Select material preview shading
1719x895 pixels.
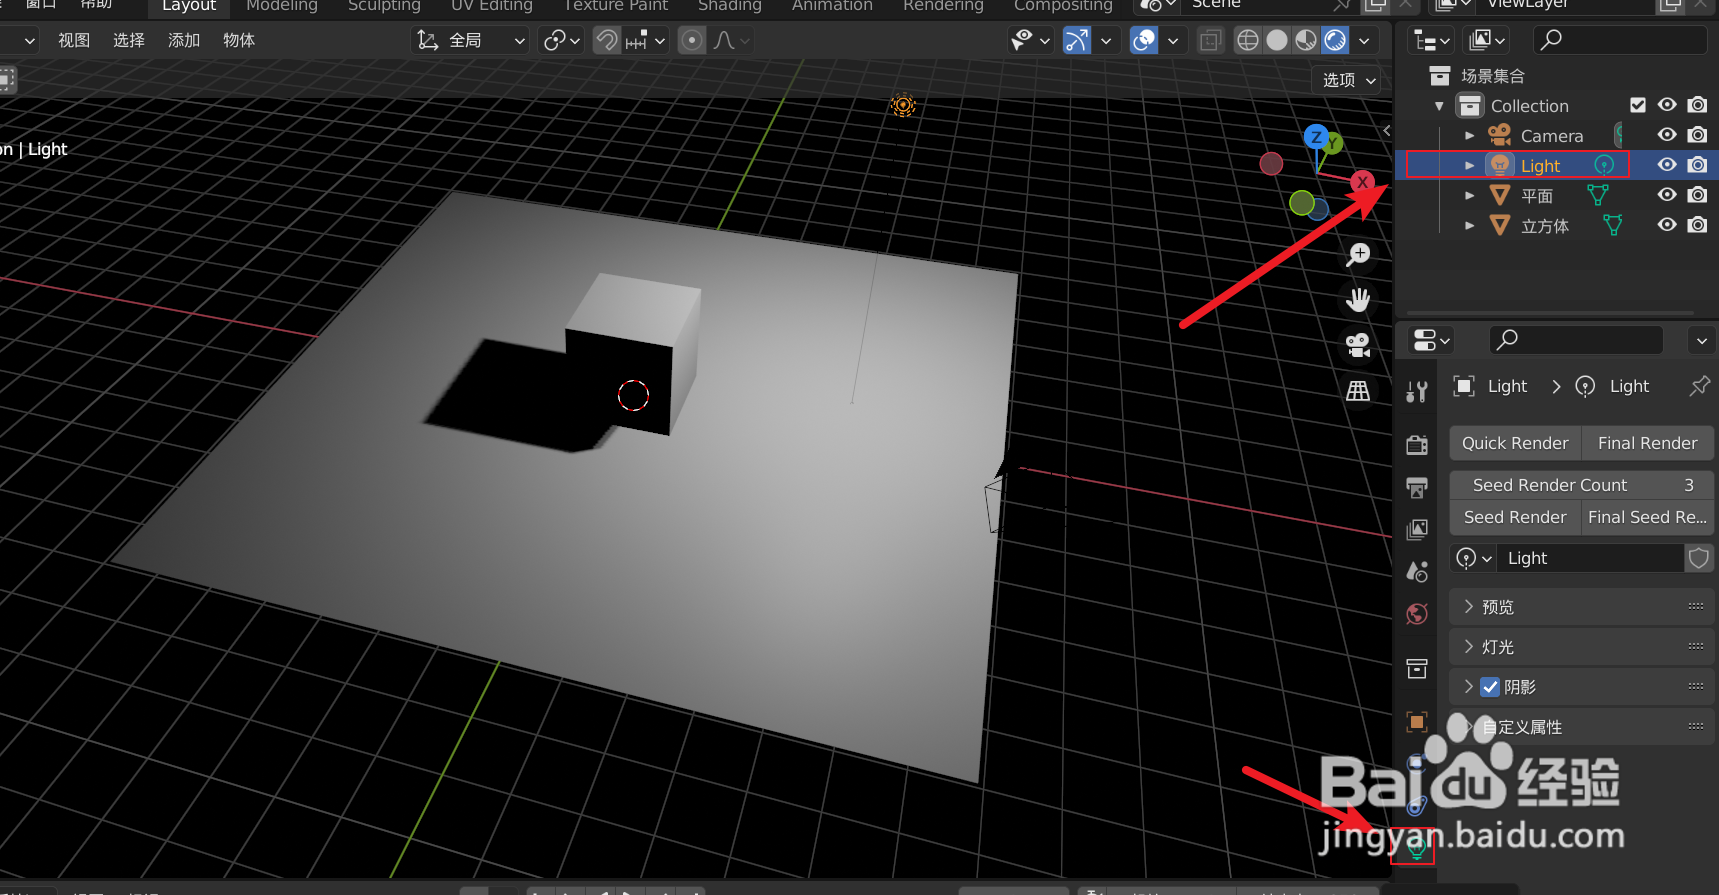click(x=1306, y=40)
